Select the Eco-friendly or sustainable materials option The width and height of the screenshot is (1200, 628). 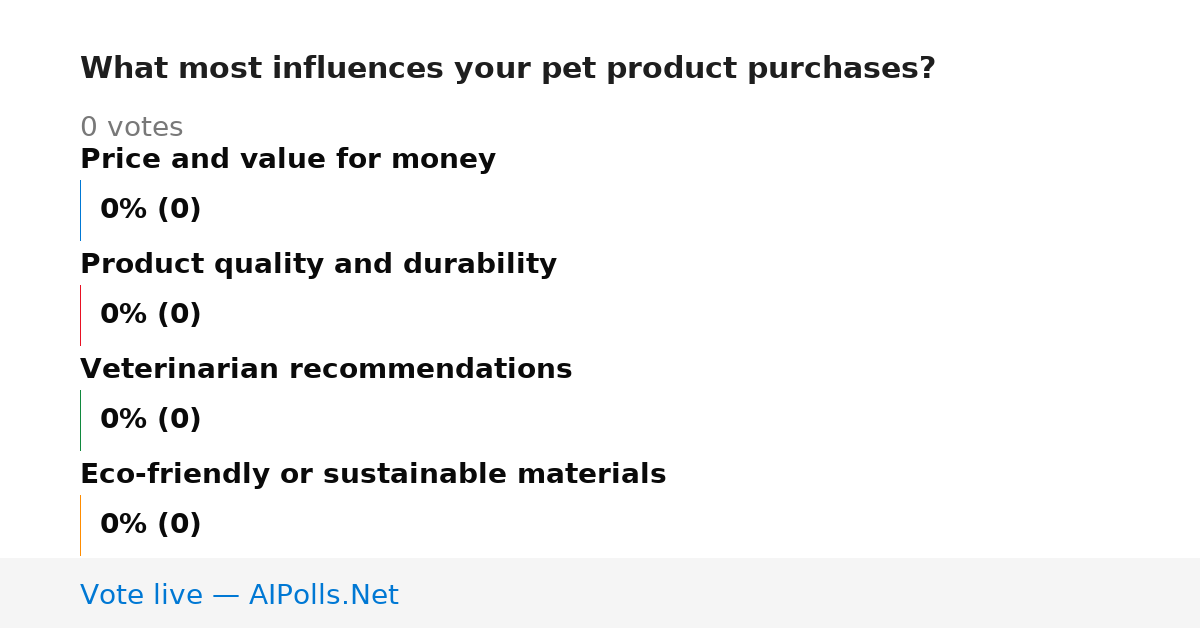point(373,475)
